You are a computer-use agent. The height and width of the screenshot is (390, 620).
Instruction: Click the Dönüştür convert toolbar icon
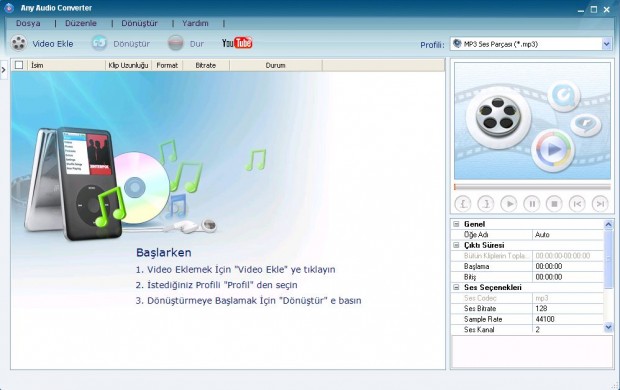point(99,43)
